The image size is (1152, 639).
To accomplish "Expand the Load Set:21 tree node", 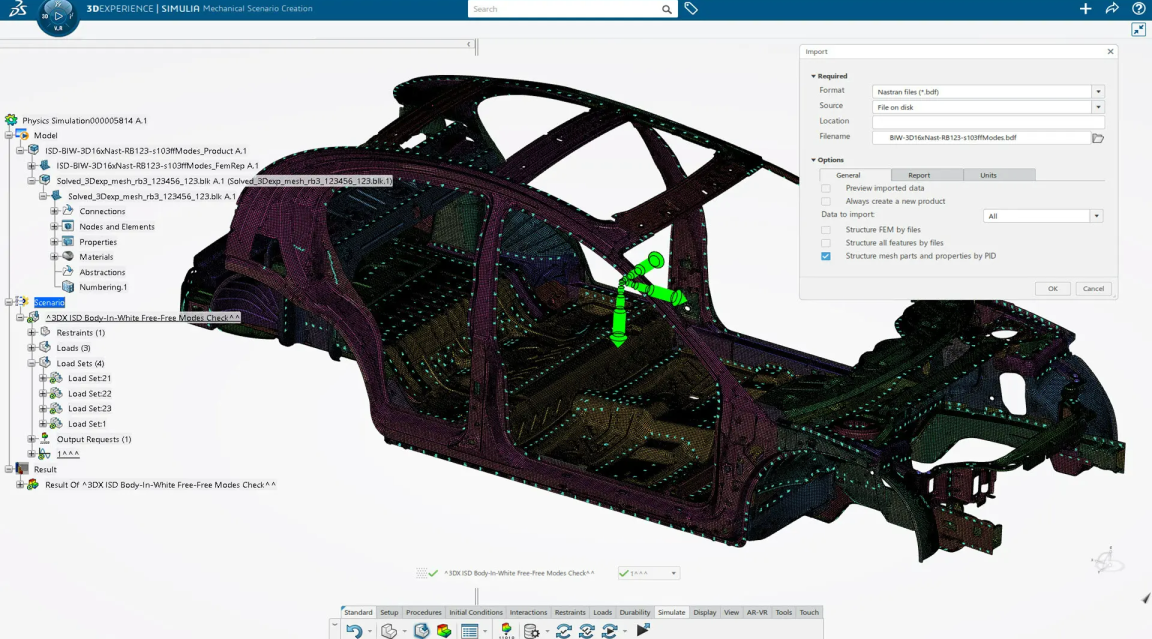I will (43, 378).
